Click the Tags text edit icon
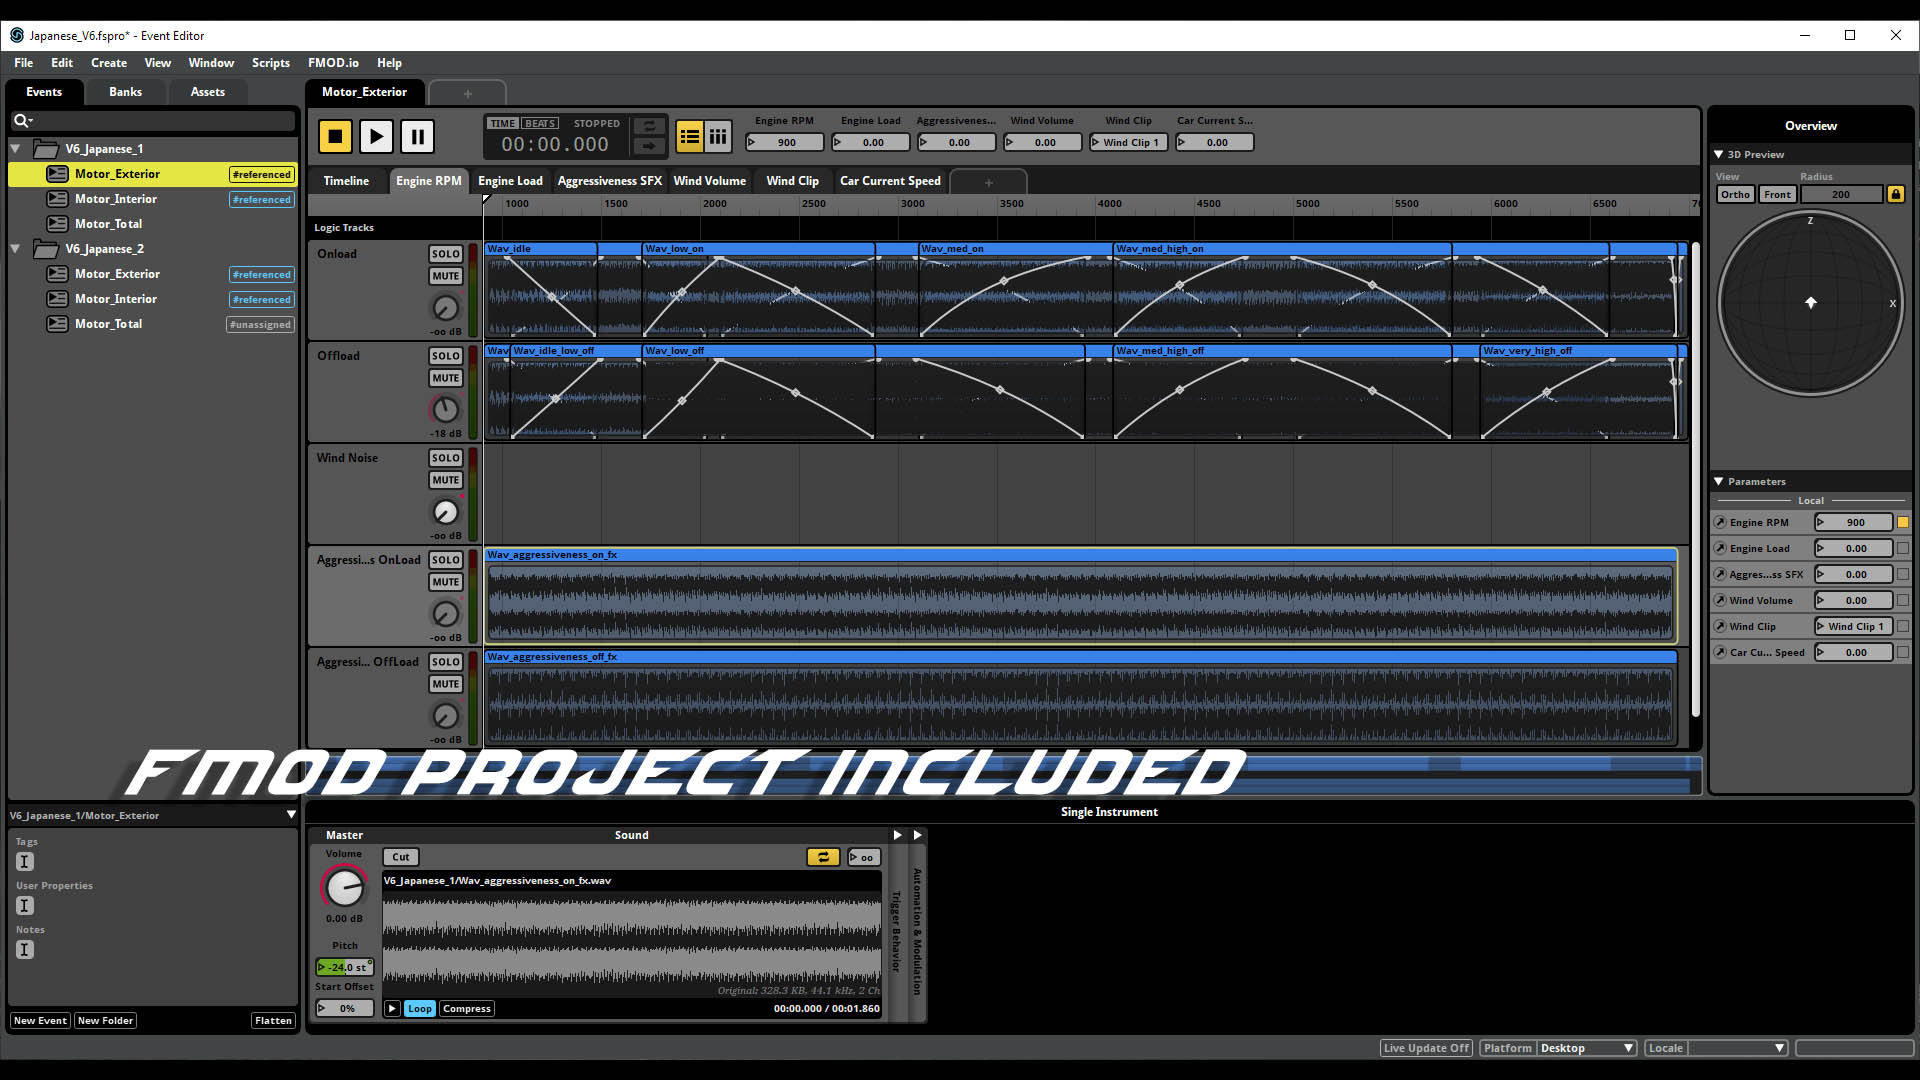Viewport: 1920px width, 1080px height. pos(25,862)
